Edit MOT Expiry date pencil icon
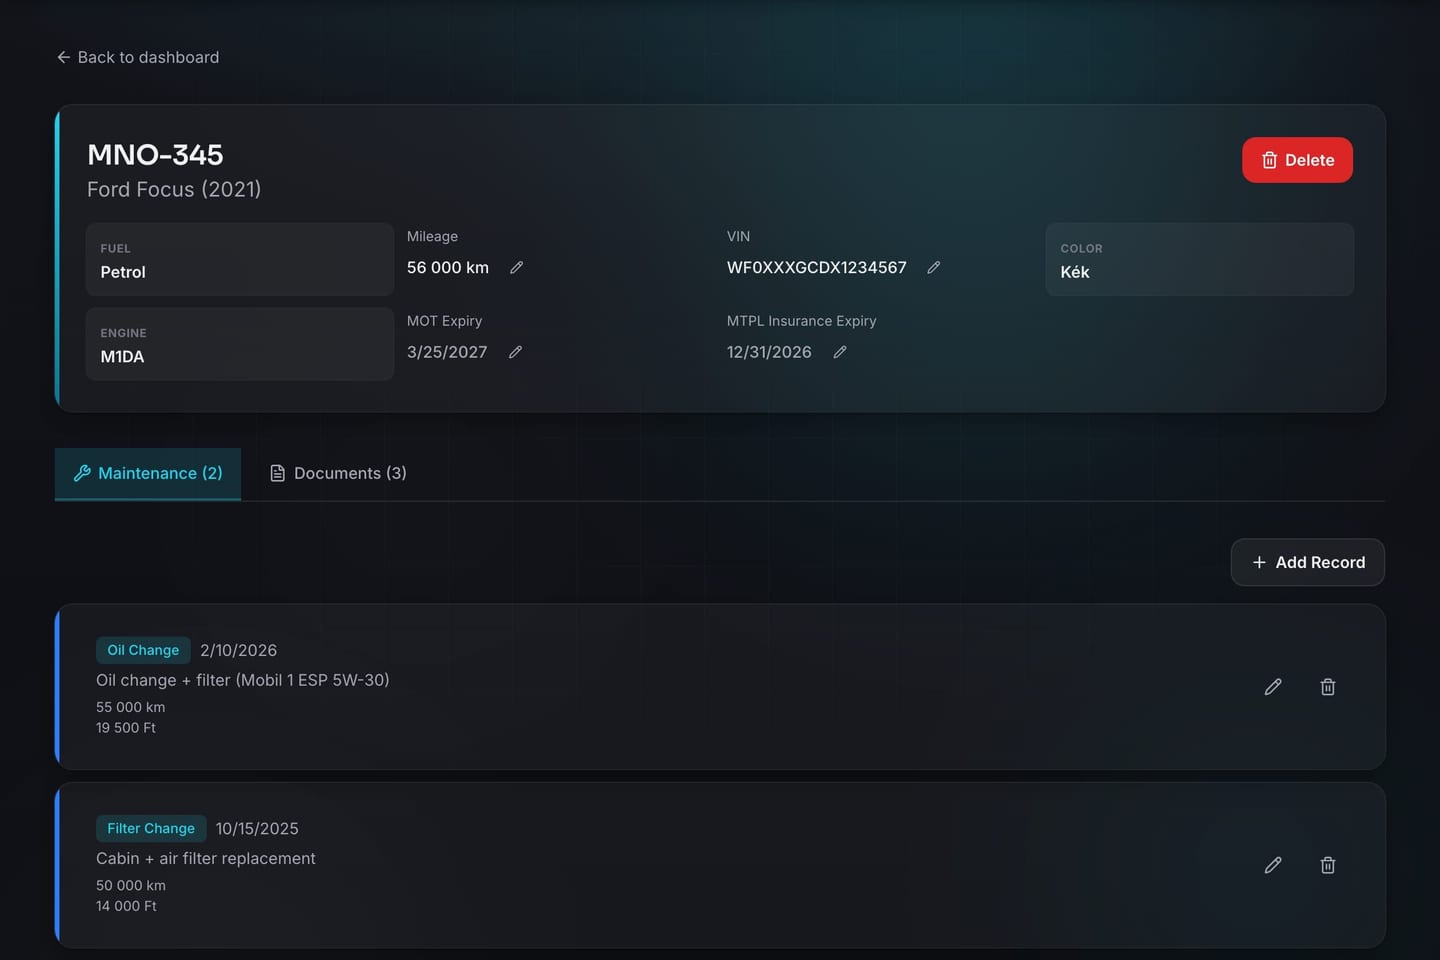This screenshot has width=1440, height=960. [515, 352]
